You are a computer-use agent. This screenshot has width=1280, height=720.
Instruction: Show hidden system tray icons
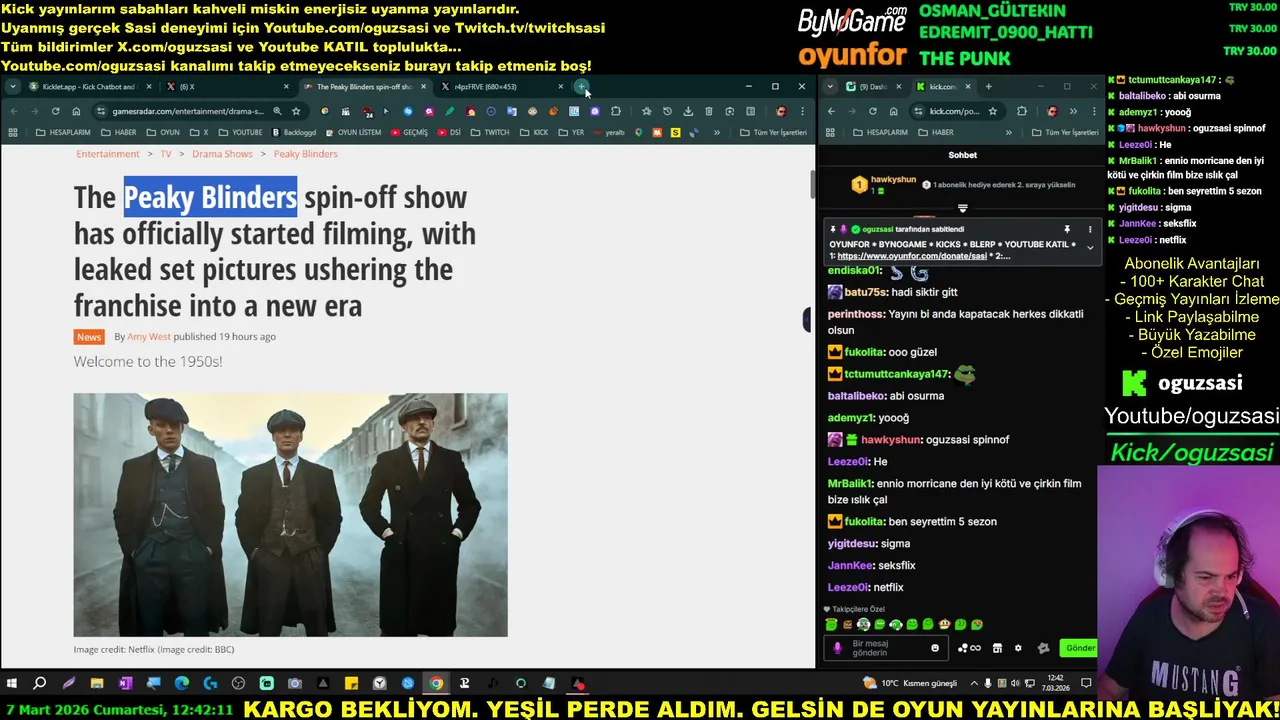coord(975,683)
